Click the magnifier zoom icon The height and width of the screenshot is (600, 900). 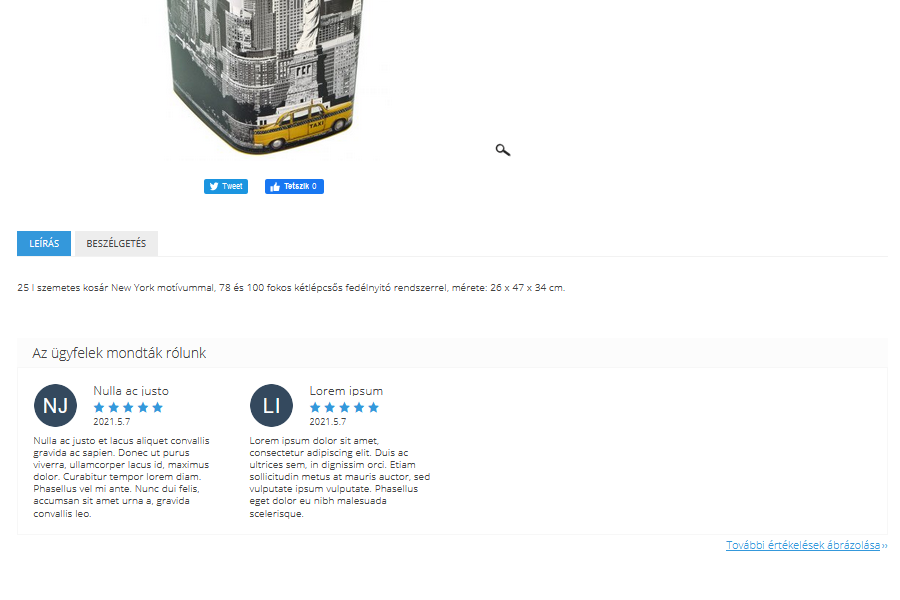click(503, 150)
